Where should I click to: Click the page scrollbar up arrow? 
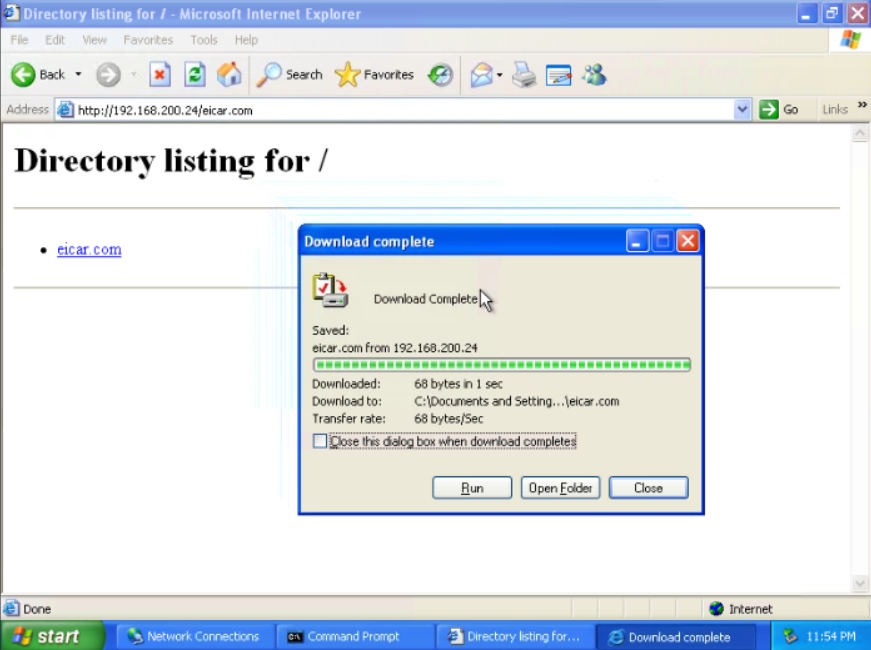point(859,133)
